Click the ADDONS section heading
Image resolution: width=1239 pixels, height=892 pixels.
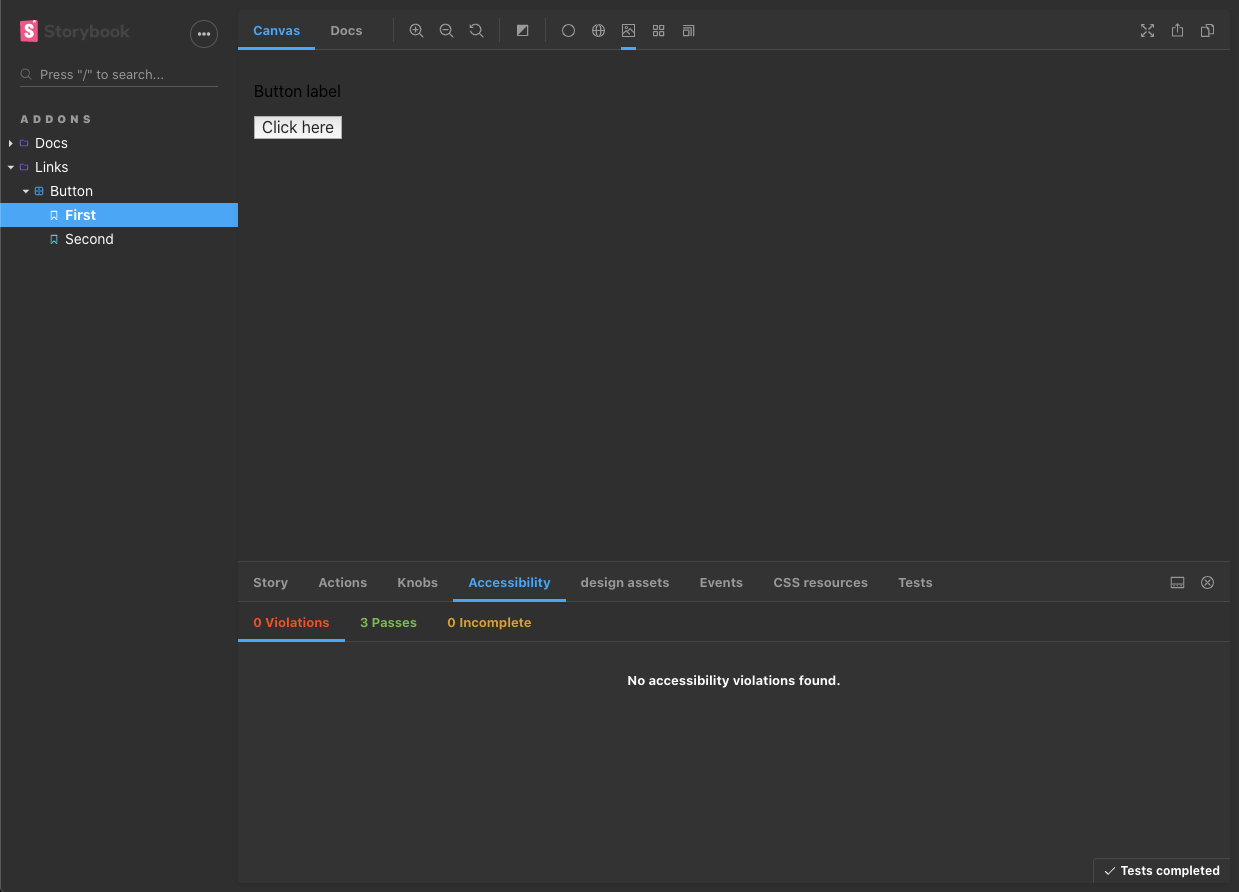56,119
